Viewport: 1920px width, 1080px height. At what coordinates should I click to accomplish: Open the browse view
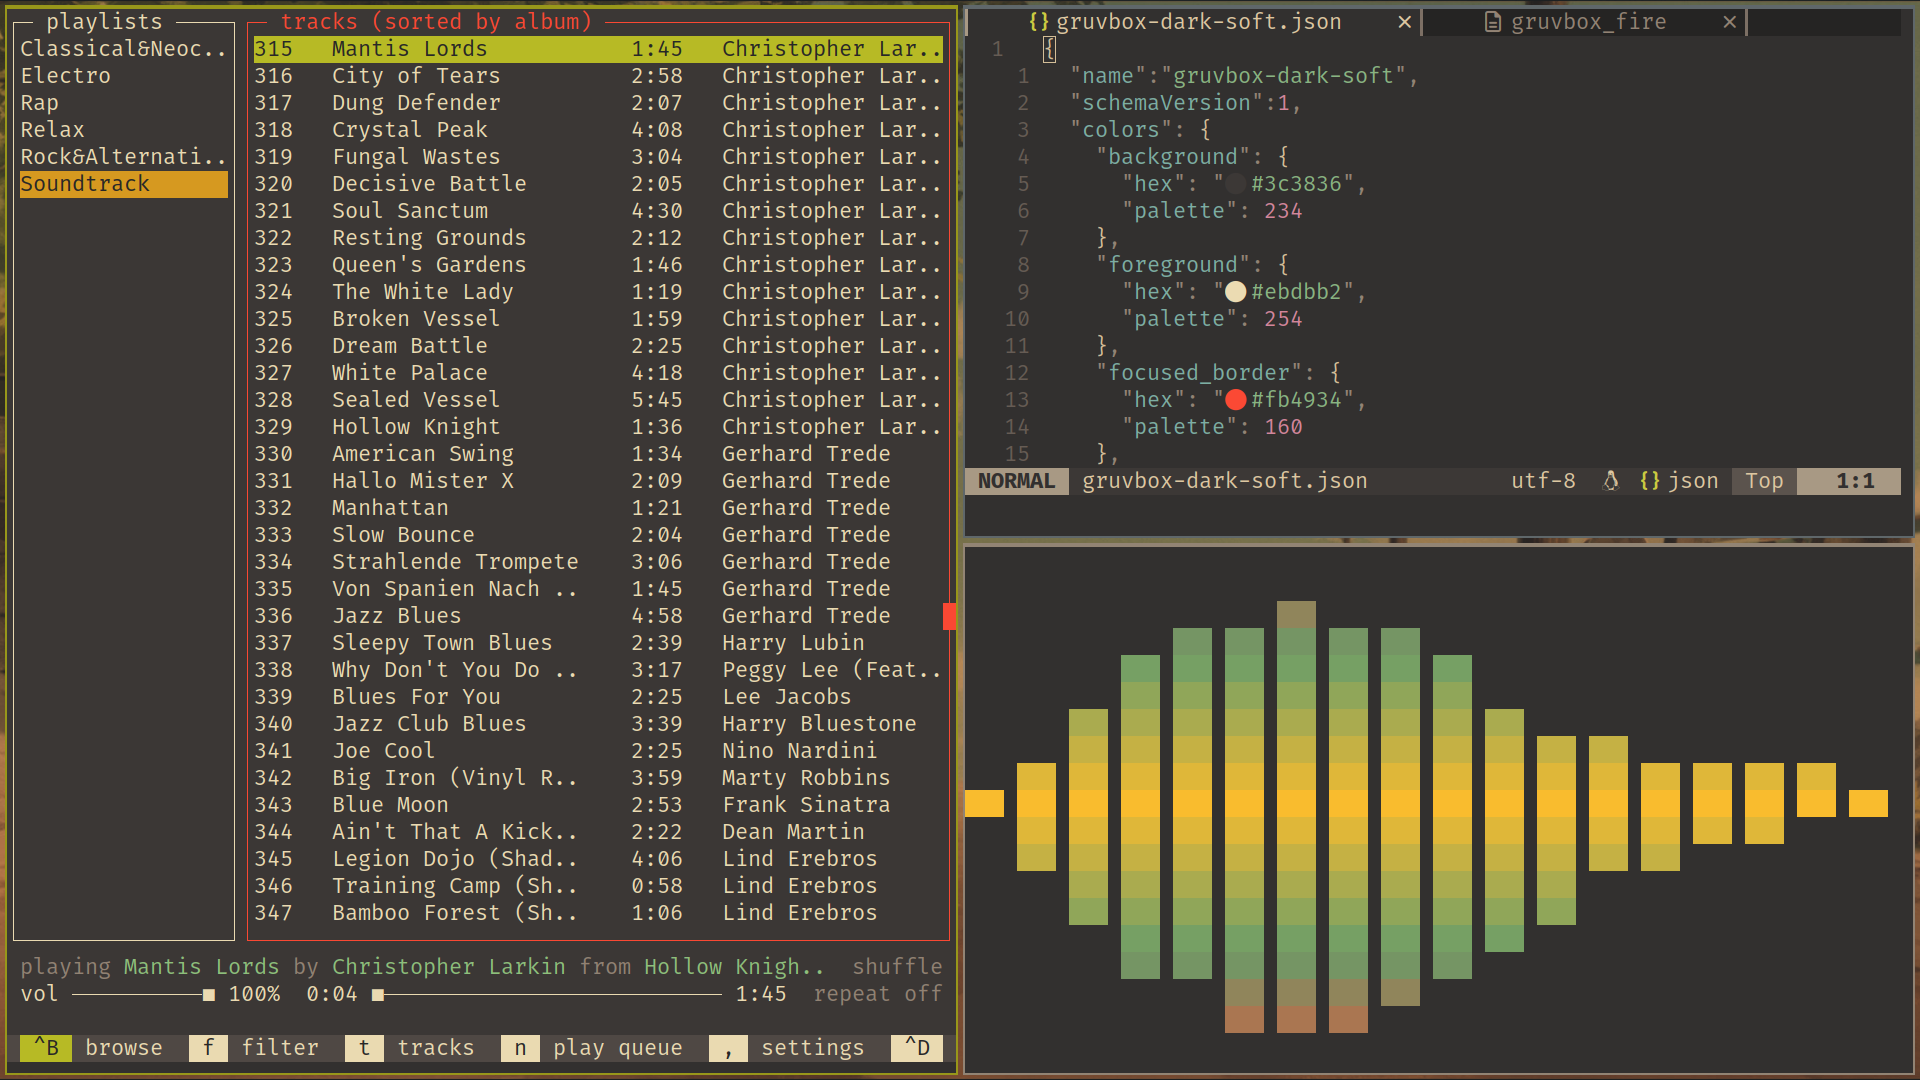tap(124, 1048)
